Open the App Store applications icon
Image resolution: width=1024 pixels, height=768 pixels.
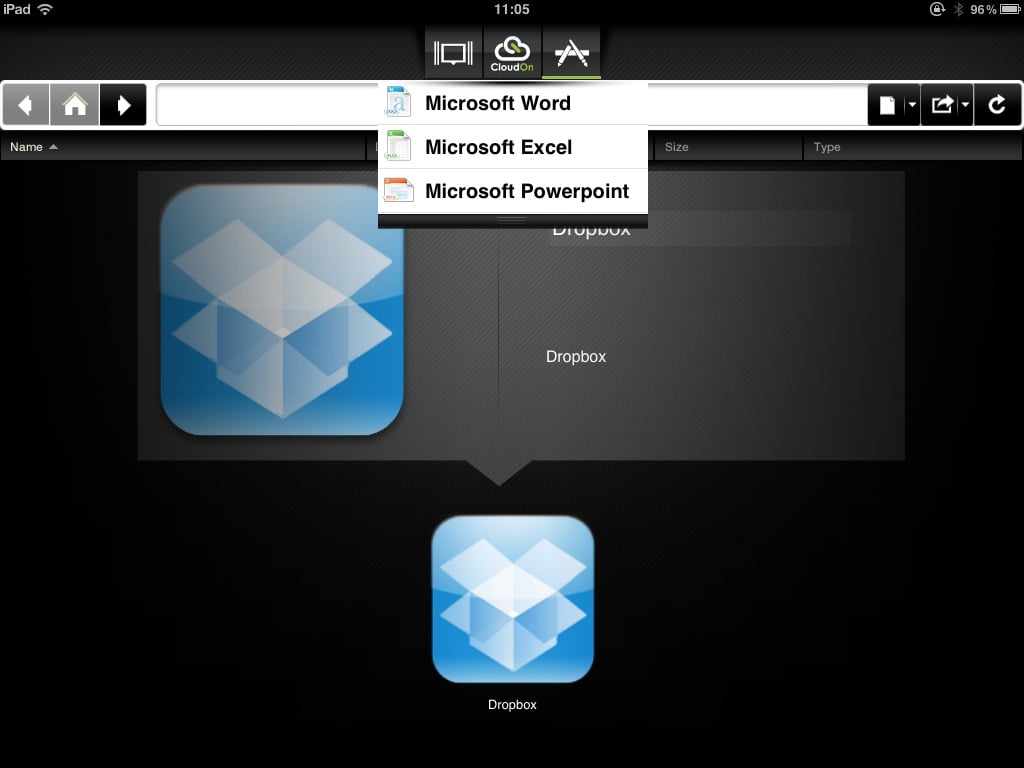point(571,53)
